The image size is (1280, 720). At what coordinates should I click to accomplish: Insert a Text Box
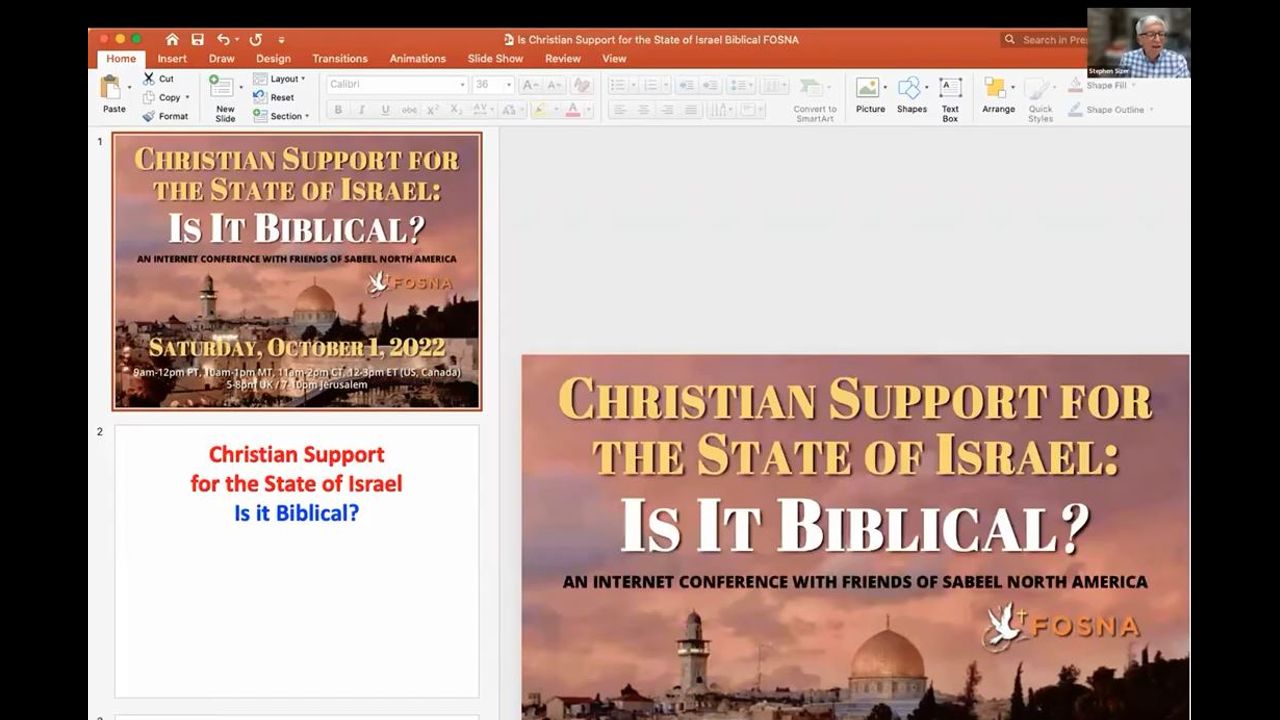coord(950,90)
